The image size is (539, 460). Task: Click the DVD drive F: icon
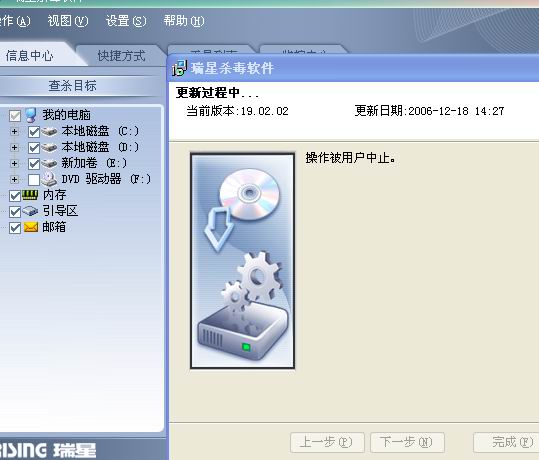click(49, 179)
